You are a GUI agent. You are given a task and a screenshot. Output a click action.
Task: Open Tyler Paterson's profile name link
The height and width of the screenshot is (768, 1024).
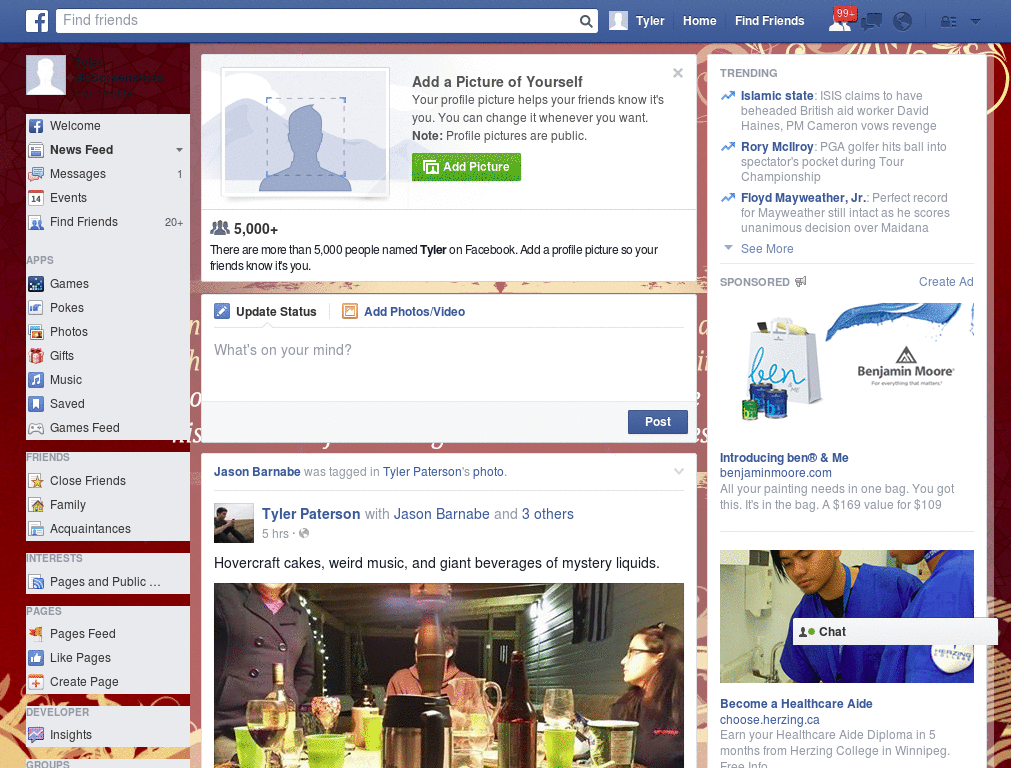[x=311, y=514]
